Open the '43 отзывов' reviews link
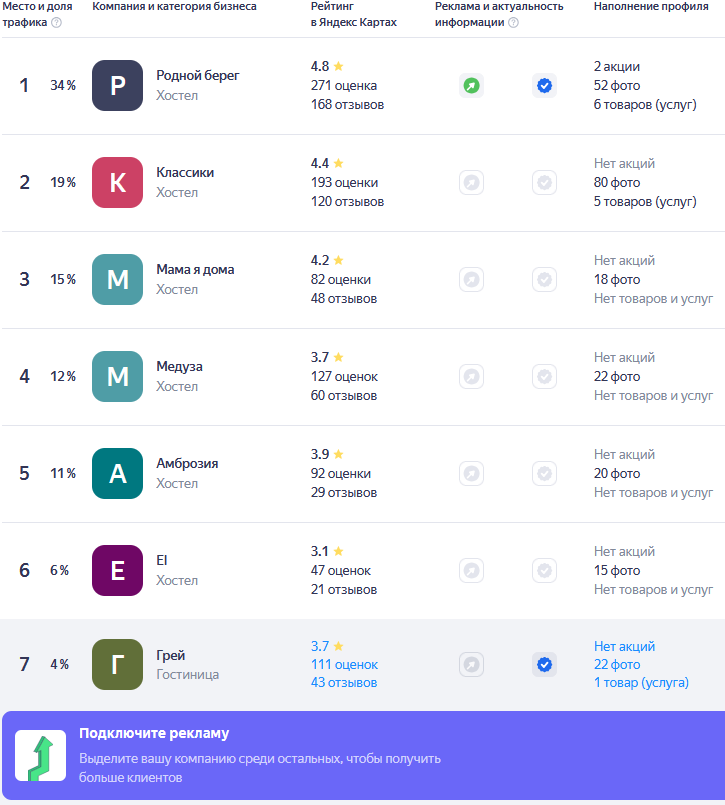Screen dimensions: 725x805 344,683
